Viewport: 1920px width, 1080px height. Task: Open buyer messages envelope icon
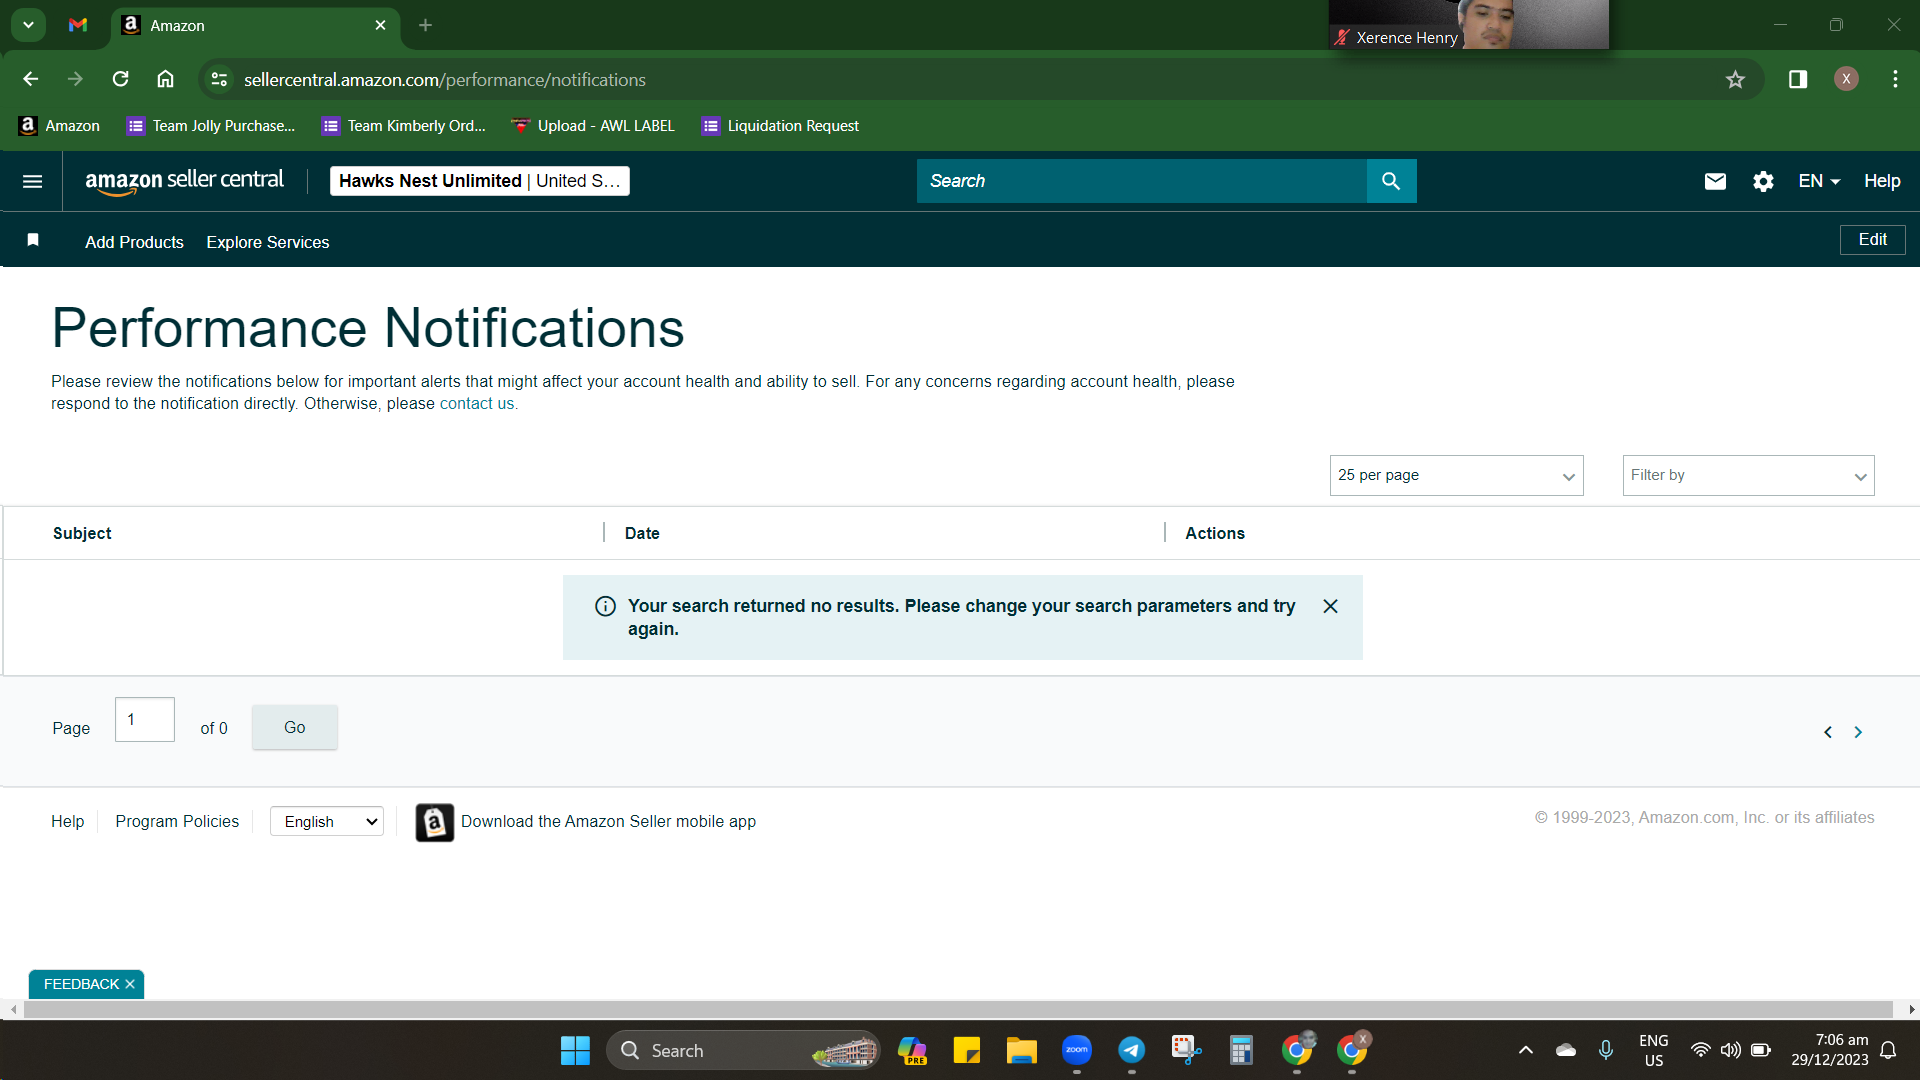1715,181
